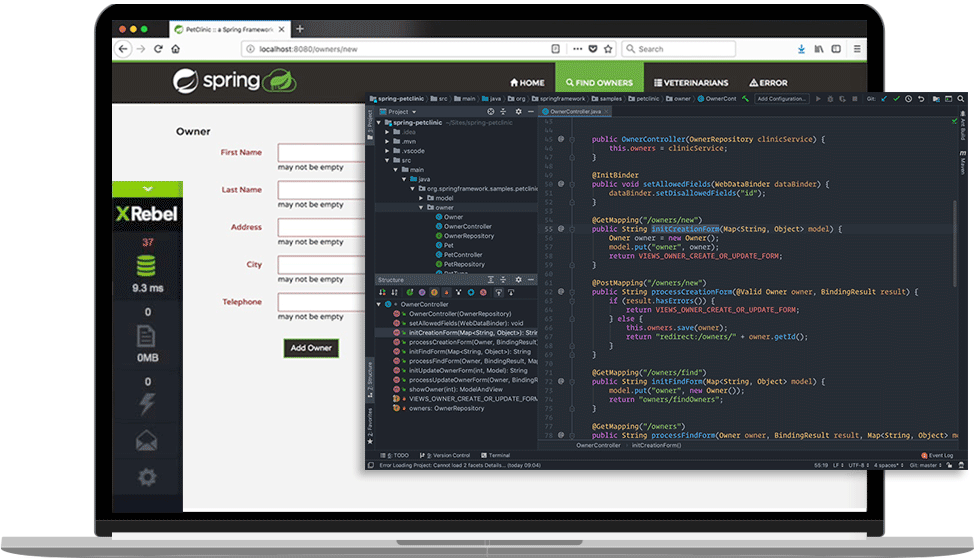Click the Git commit checkmark icon
Viewport: 975px width, 558px height.
897,99
